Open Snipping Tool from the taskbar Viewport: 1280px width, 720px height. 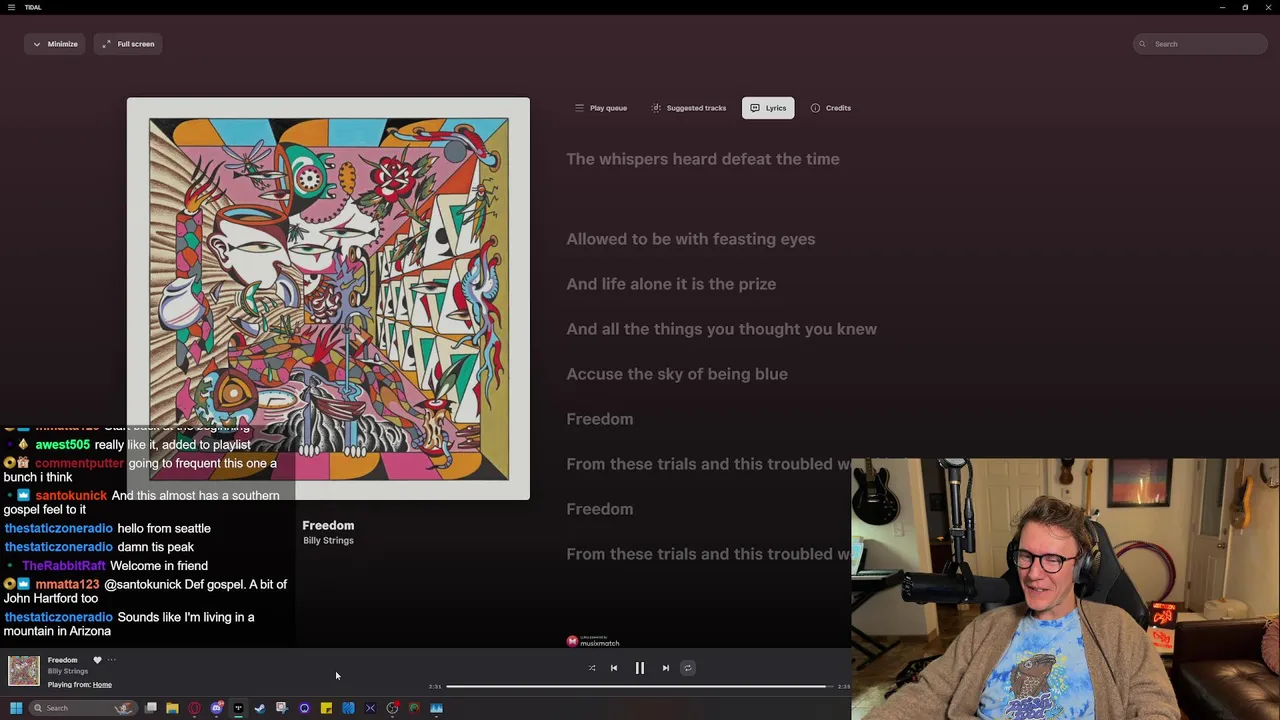pos(282,708)
